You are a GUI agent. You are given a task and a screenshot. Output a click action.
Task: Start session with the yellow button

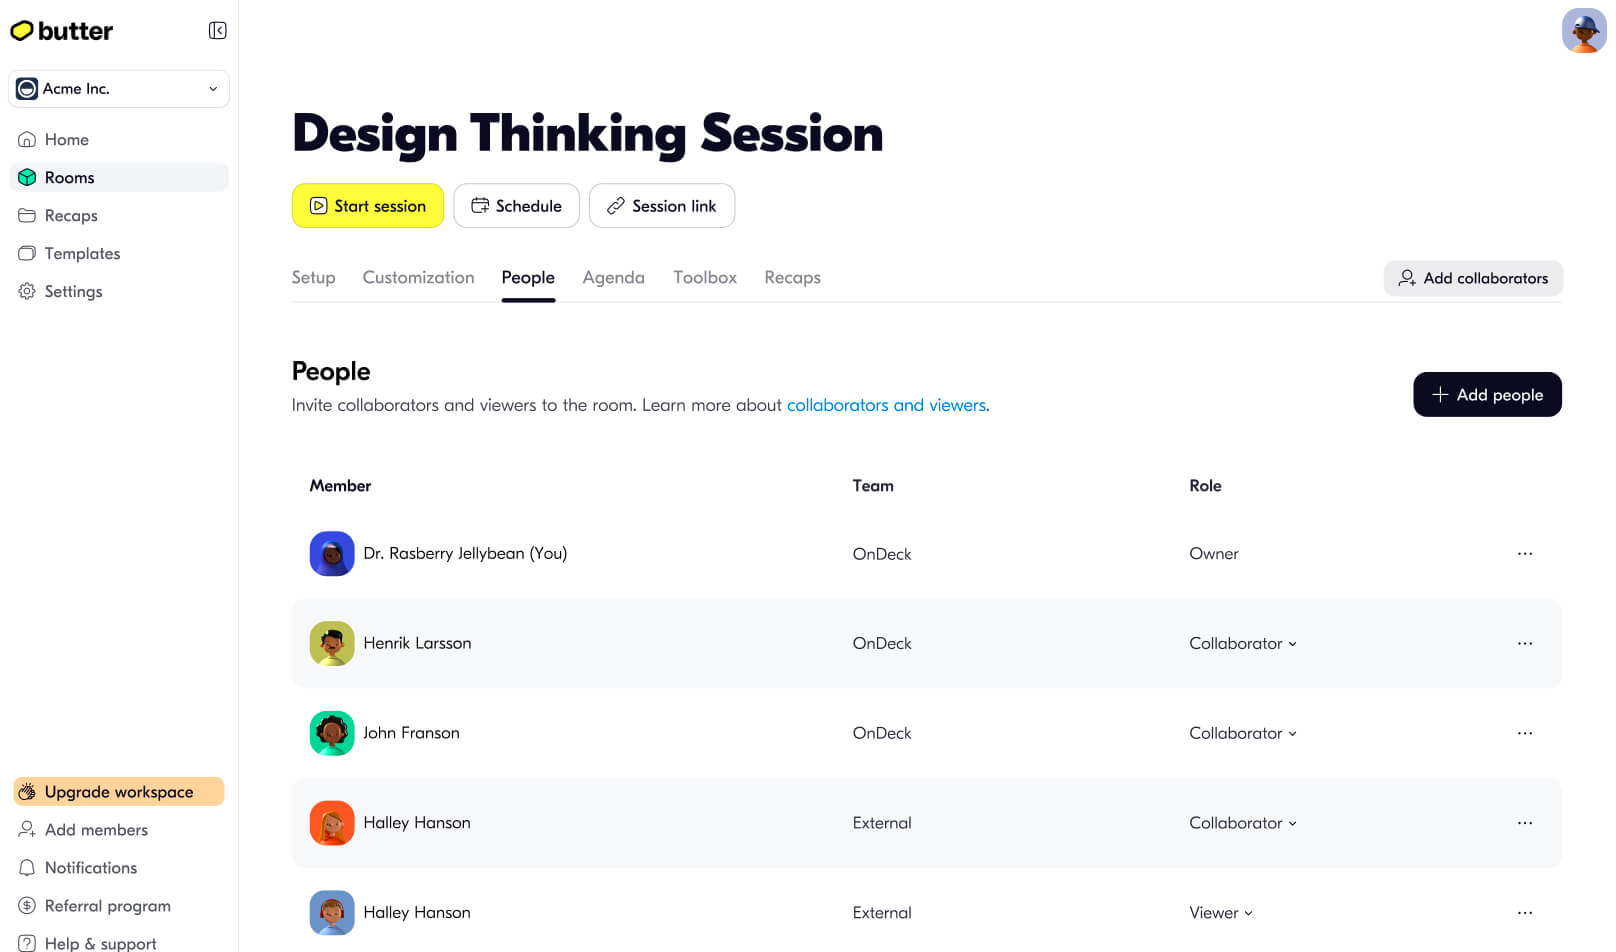pyautogui.click(x=368, y=206)
